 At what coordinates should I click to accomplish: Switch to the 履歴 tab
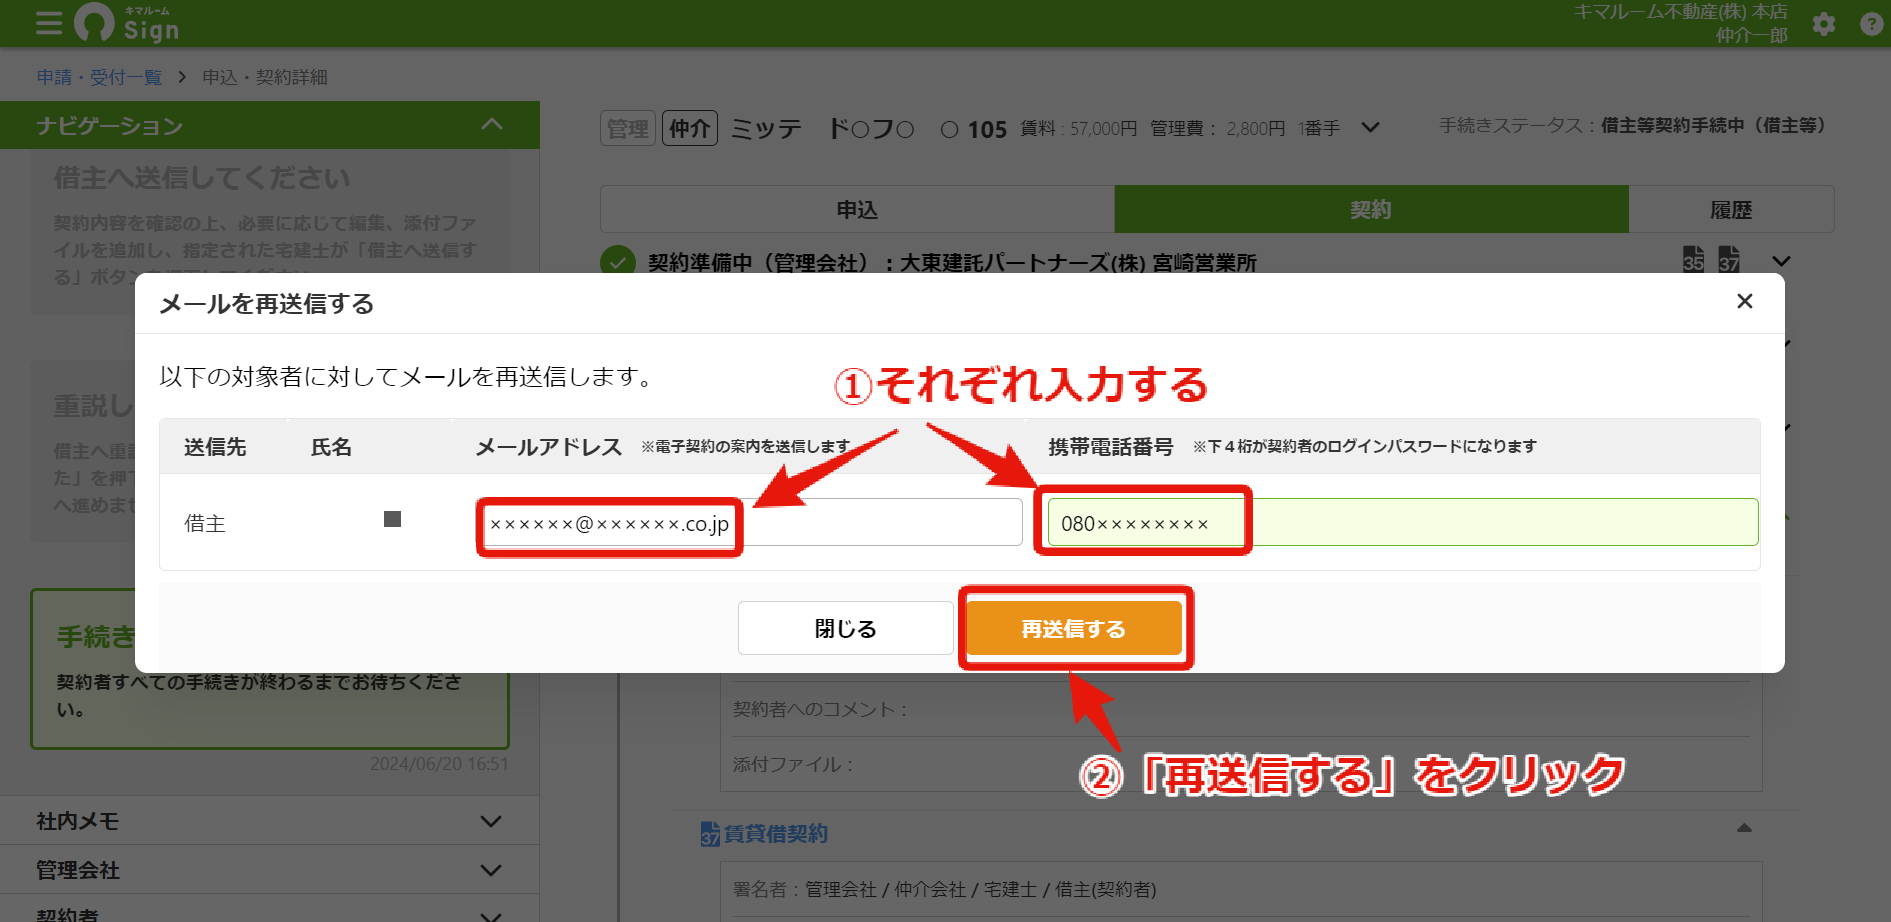(x=1731, y=209)
